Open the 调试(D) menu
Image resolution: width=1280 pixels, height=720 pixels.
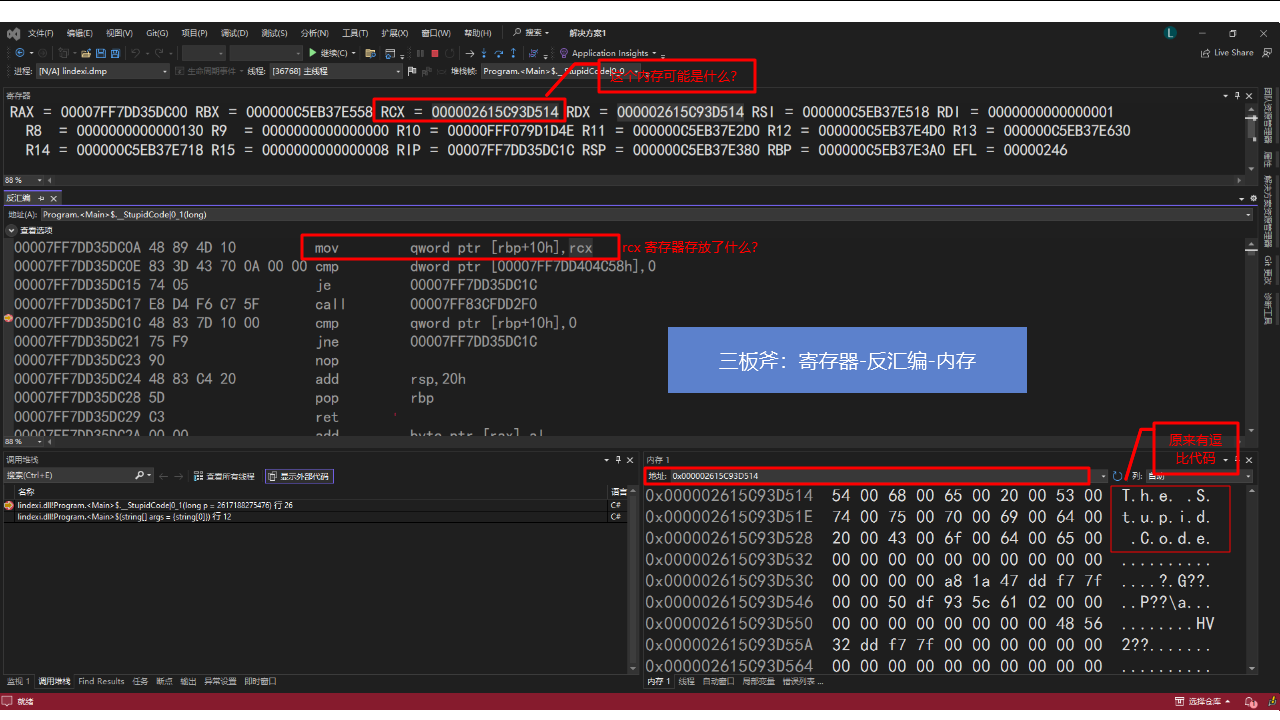click(233, 33)
